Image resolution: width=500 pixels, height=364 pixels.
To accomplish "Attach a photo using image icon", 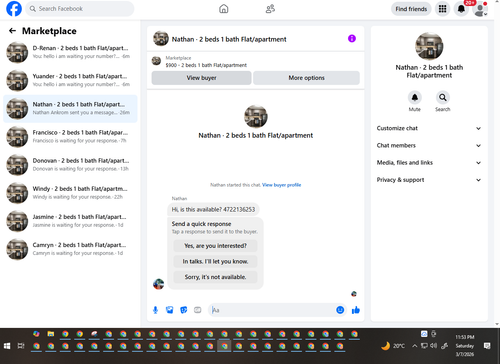I will pos(170,310).
